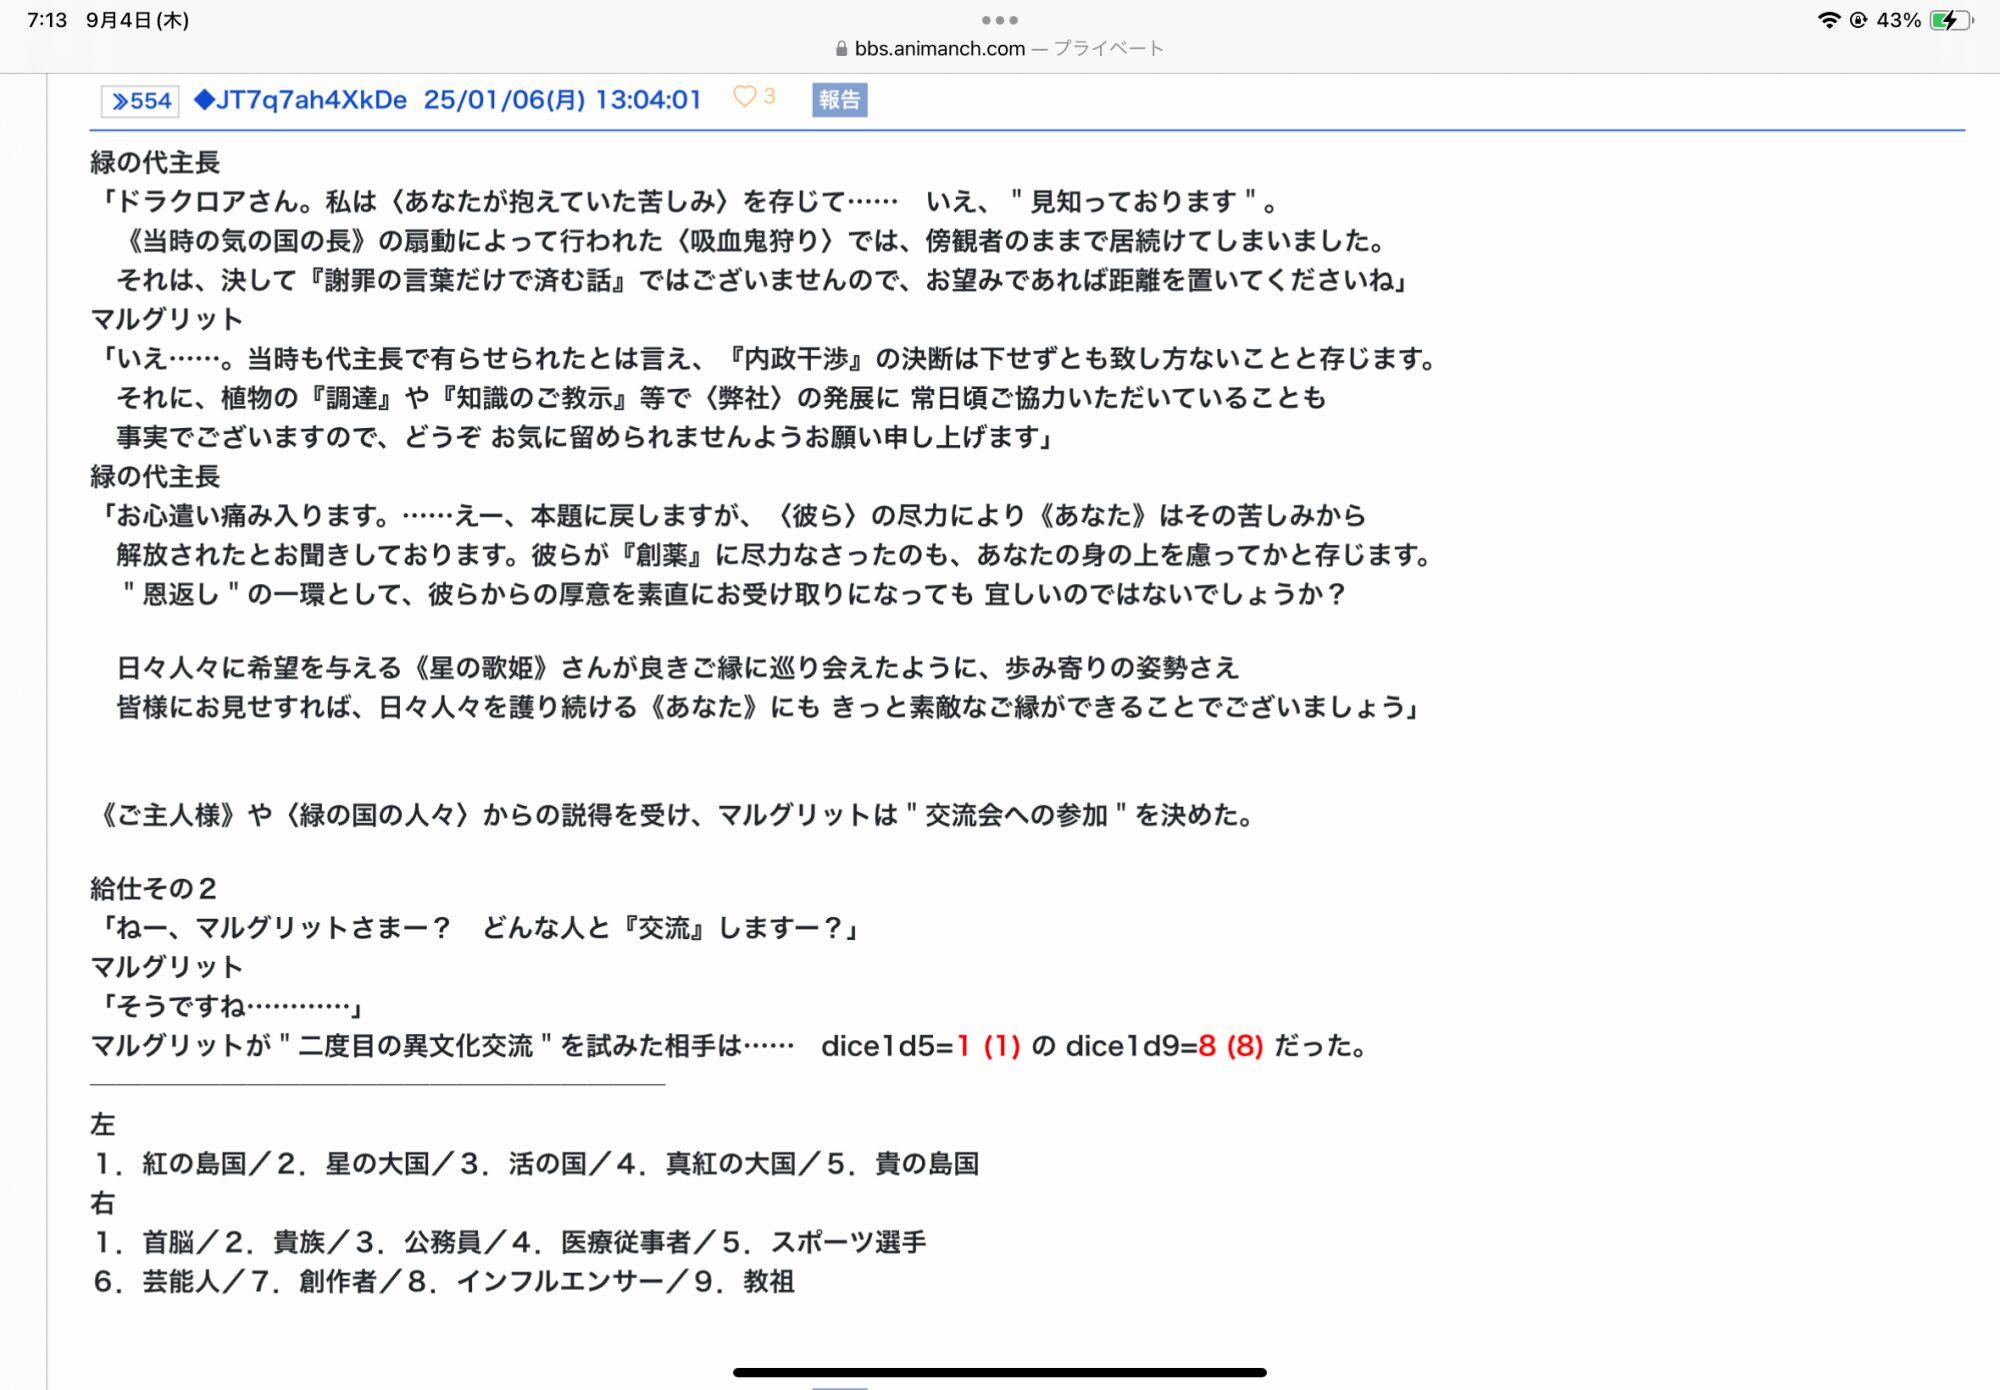
Task: Tap the three-dot multitasking menu at top
Action: (999, 20)
